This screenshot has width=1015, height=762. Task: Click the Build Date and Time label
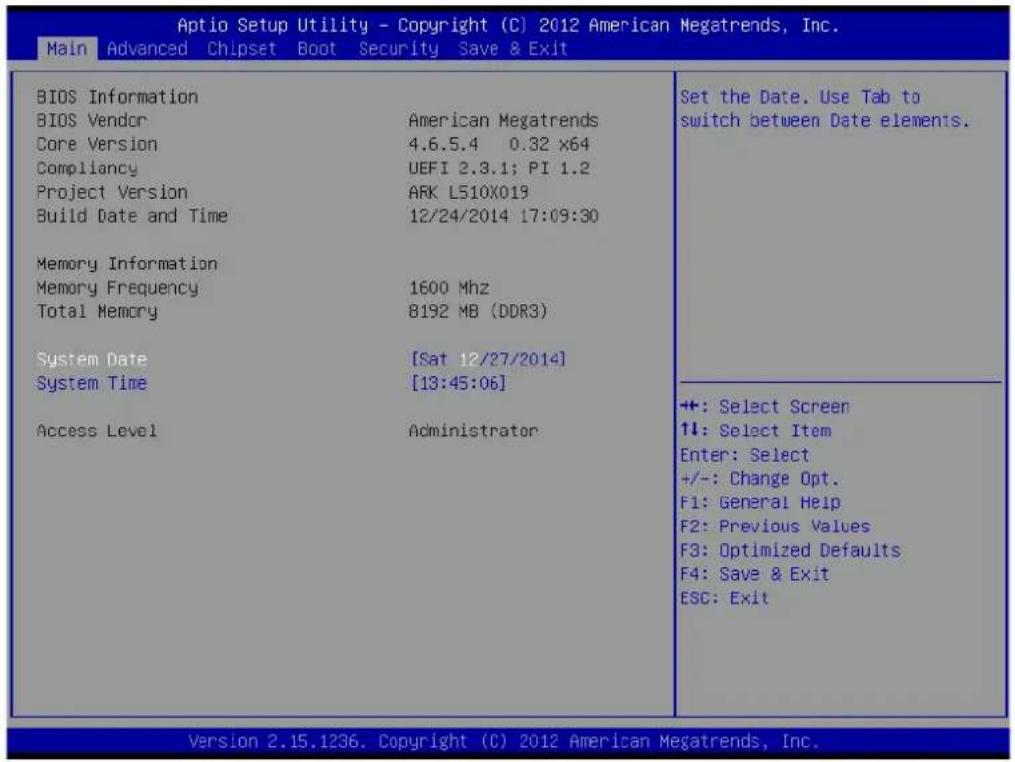(132, 216)
